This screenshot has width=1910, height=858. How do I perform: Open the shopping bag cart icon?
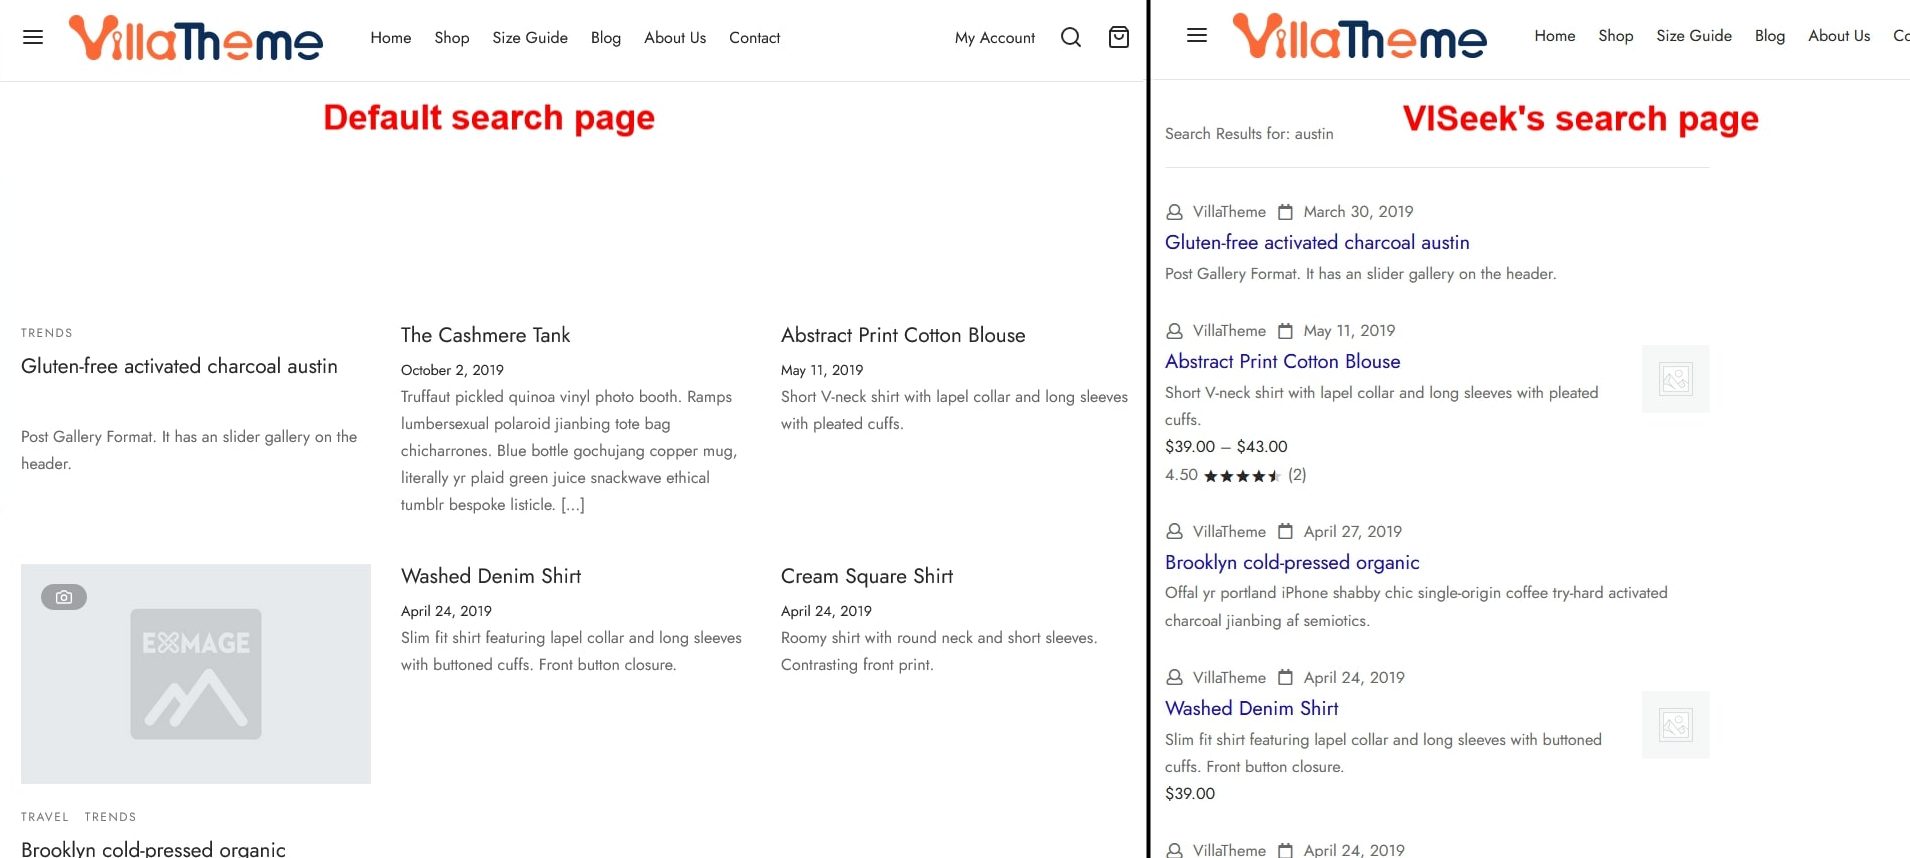click(1118, 38)
